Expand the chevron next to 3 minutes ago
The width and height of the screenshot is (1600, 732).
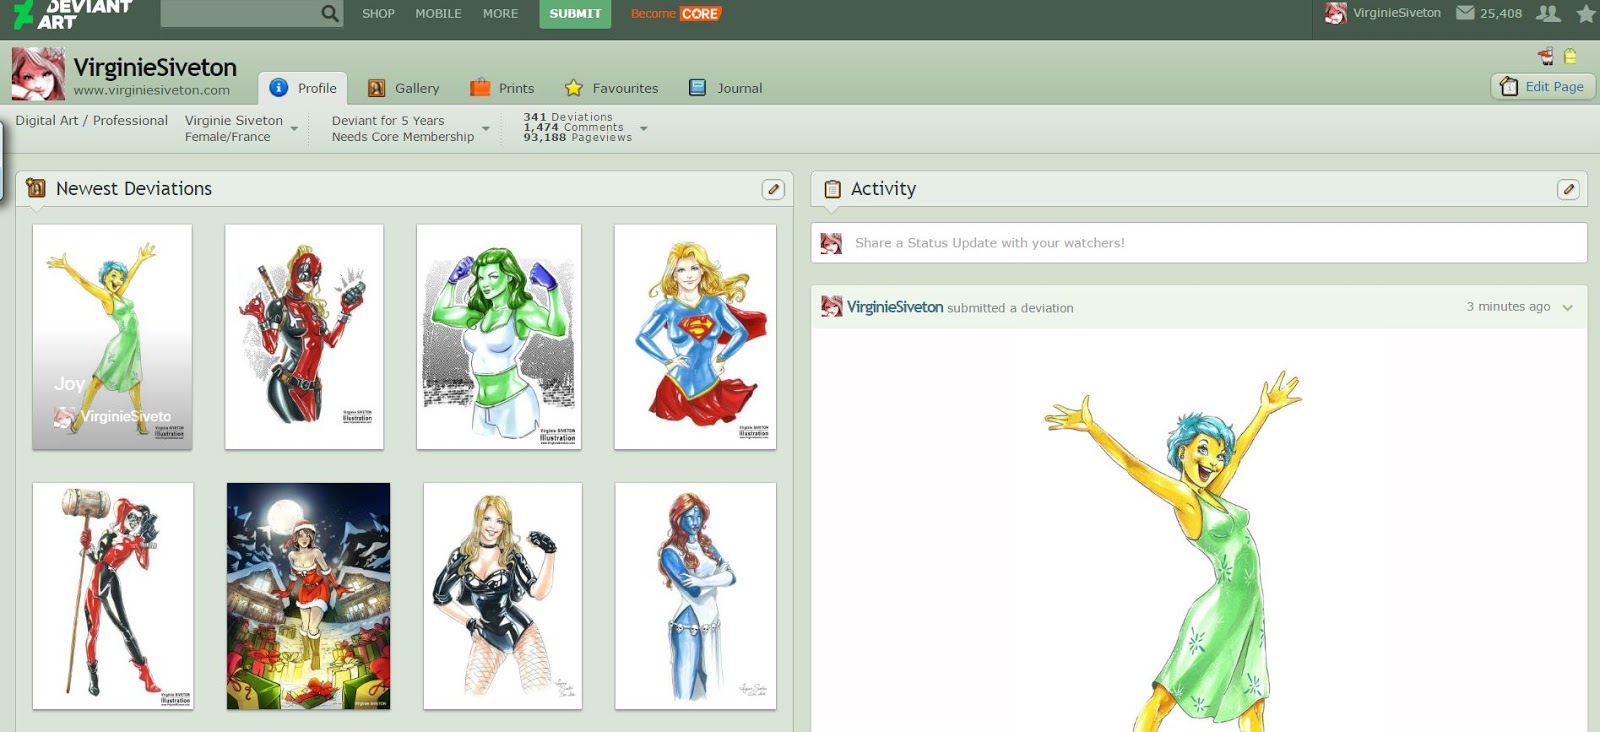pyautogui.click(x=1567, y=308)
